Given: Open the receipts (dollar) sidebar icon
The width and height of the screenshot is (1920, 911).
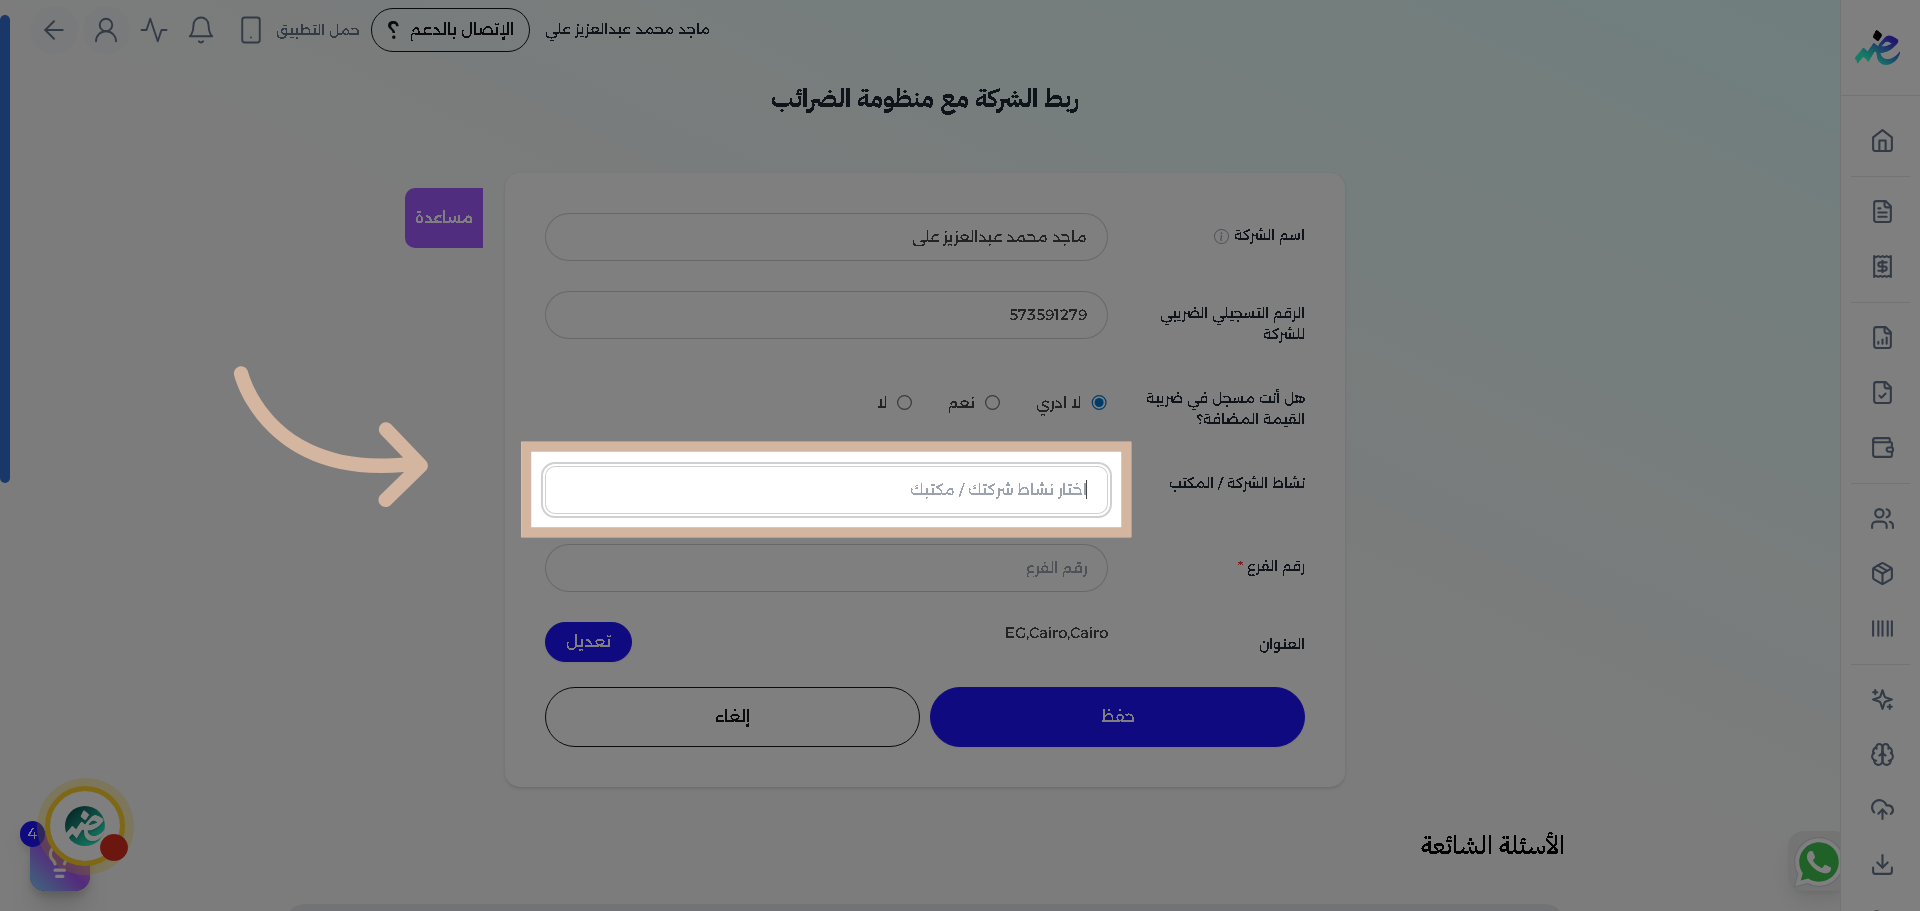Looking at the screenshot, I should click(x=1883, y=267).
